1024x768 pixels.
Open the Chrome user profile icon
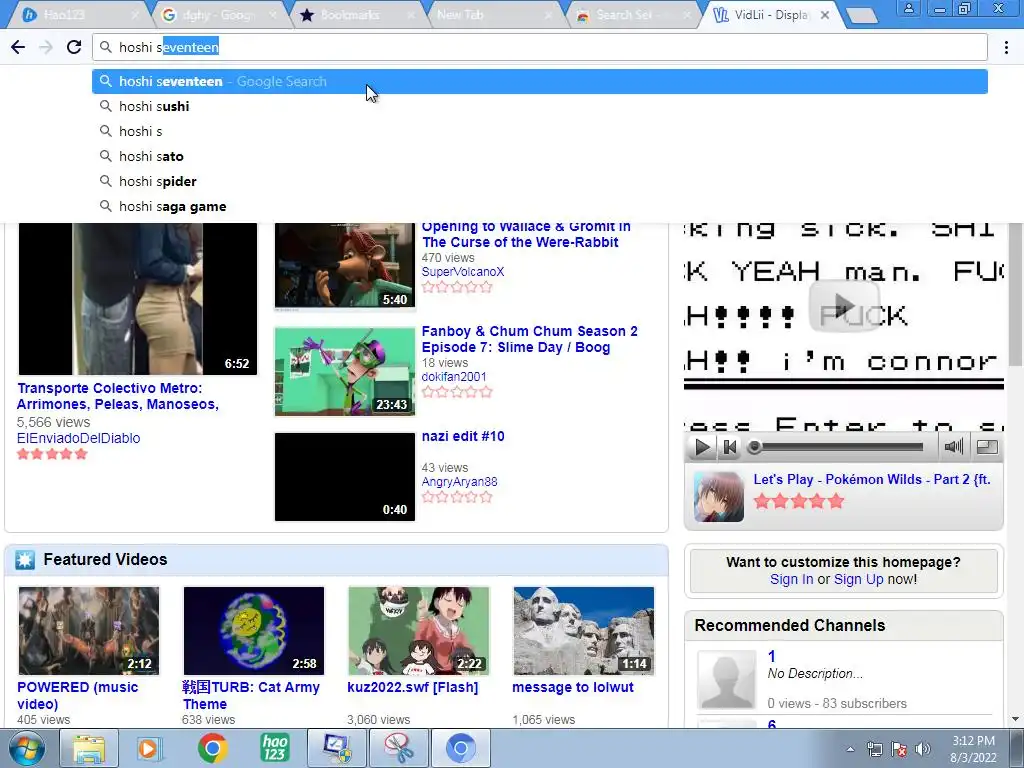pos(908,8)
